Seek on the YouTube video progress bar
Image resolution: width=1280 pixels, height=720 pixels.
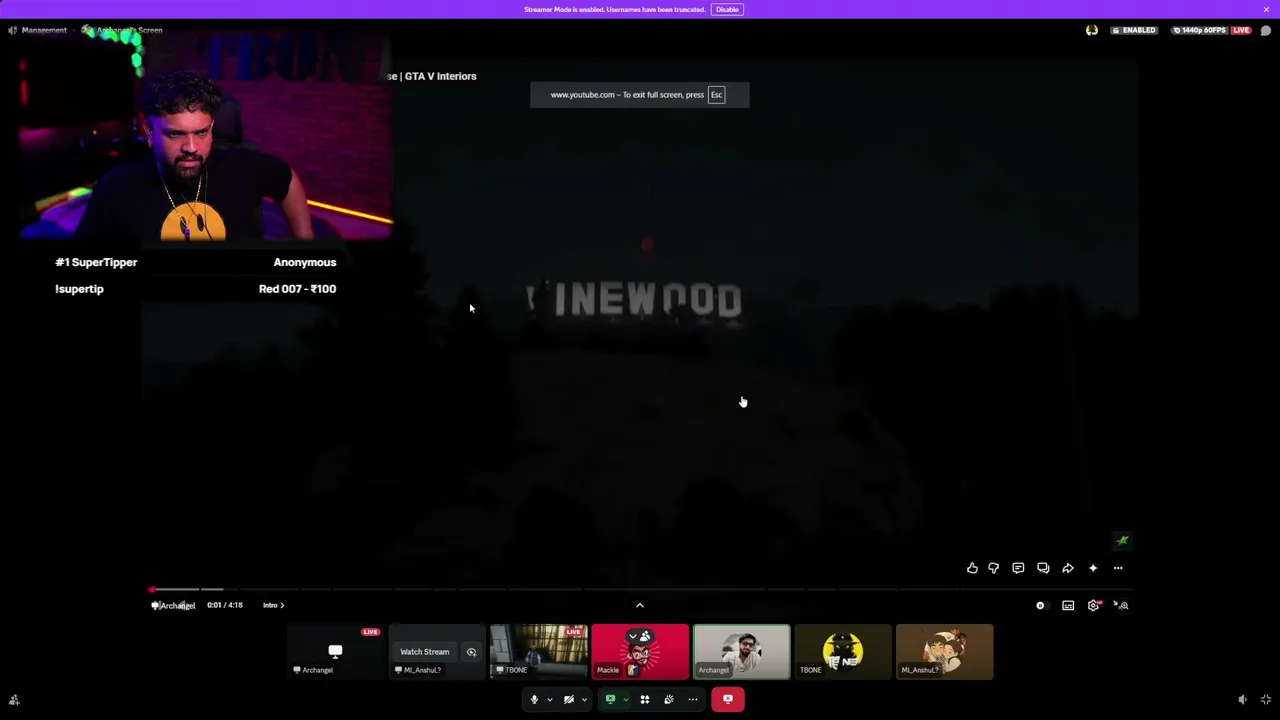(x=640, y=589)
